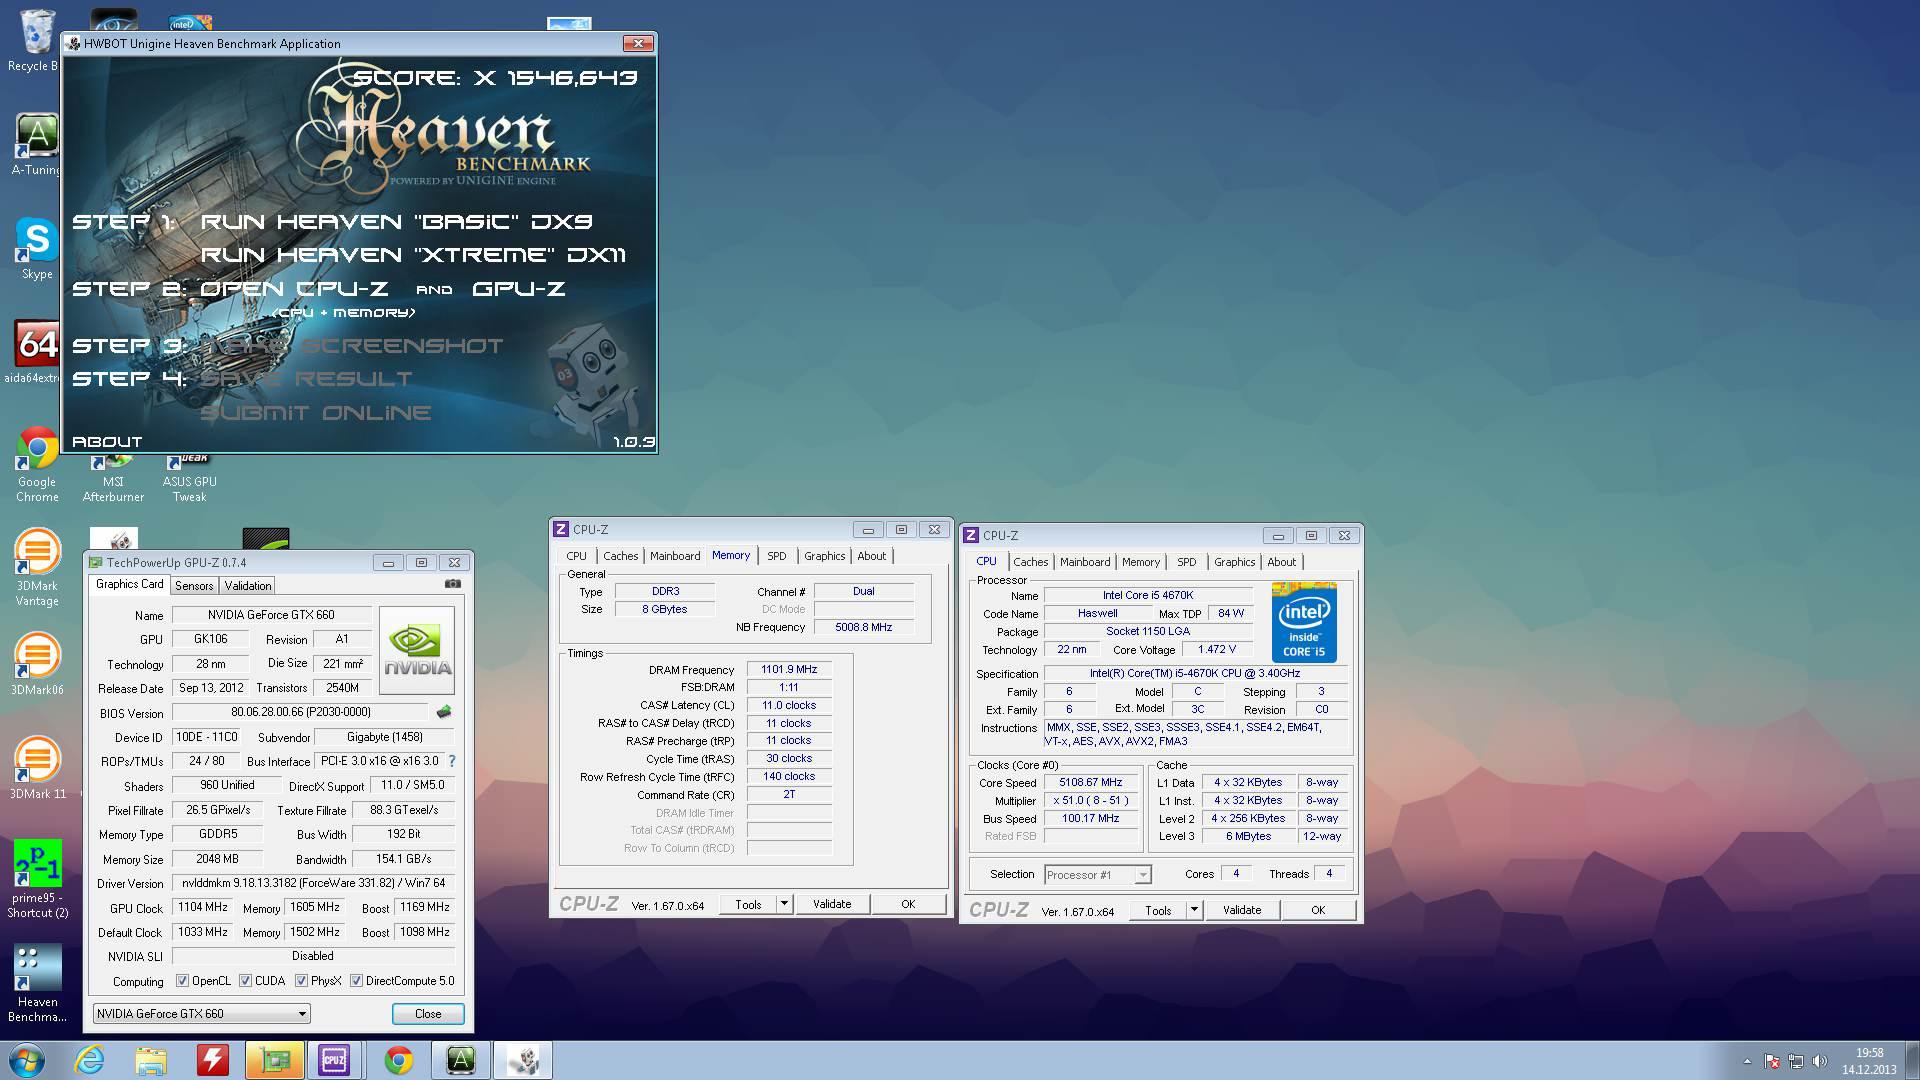This screenshot has width=1920, height=1080.
Task: Click the GPU-Z graphics card taskbar button
Action: click(274, 1060)
